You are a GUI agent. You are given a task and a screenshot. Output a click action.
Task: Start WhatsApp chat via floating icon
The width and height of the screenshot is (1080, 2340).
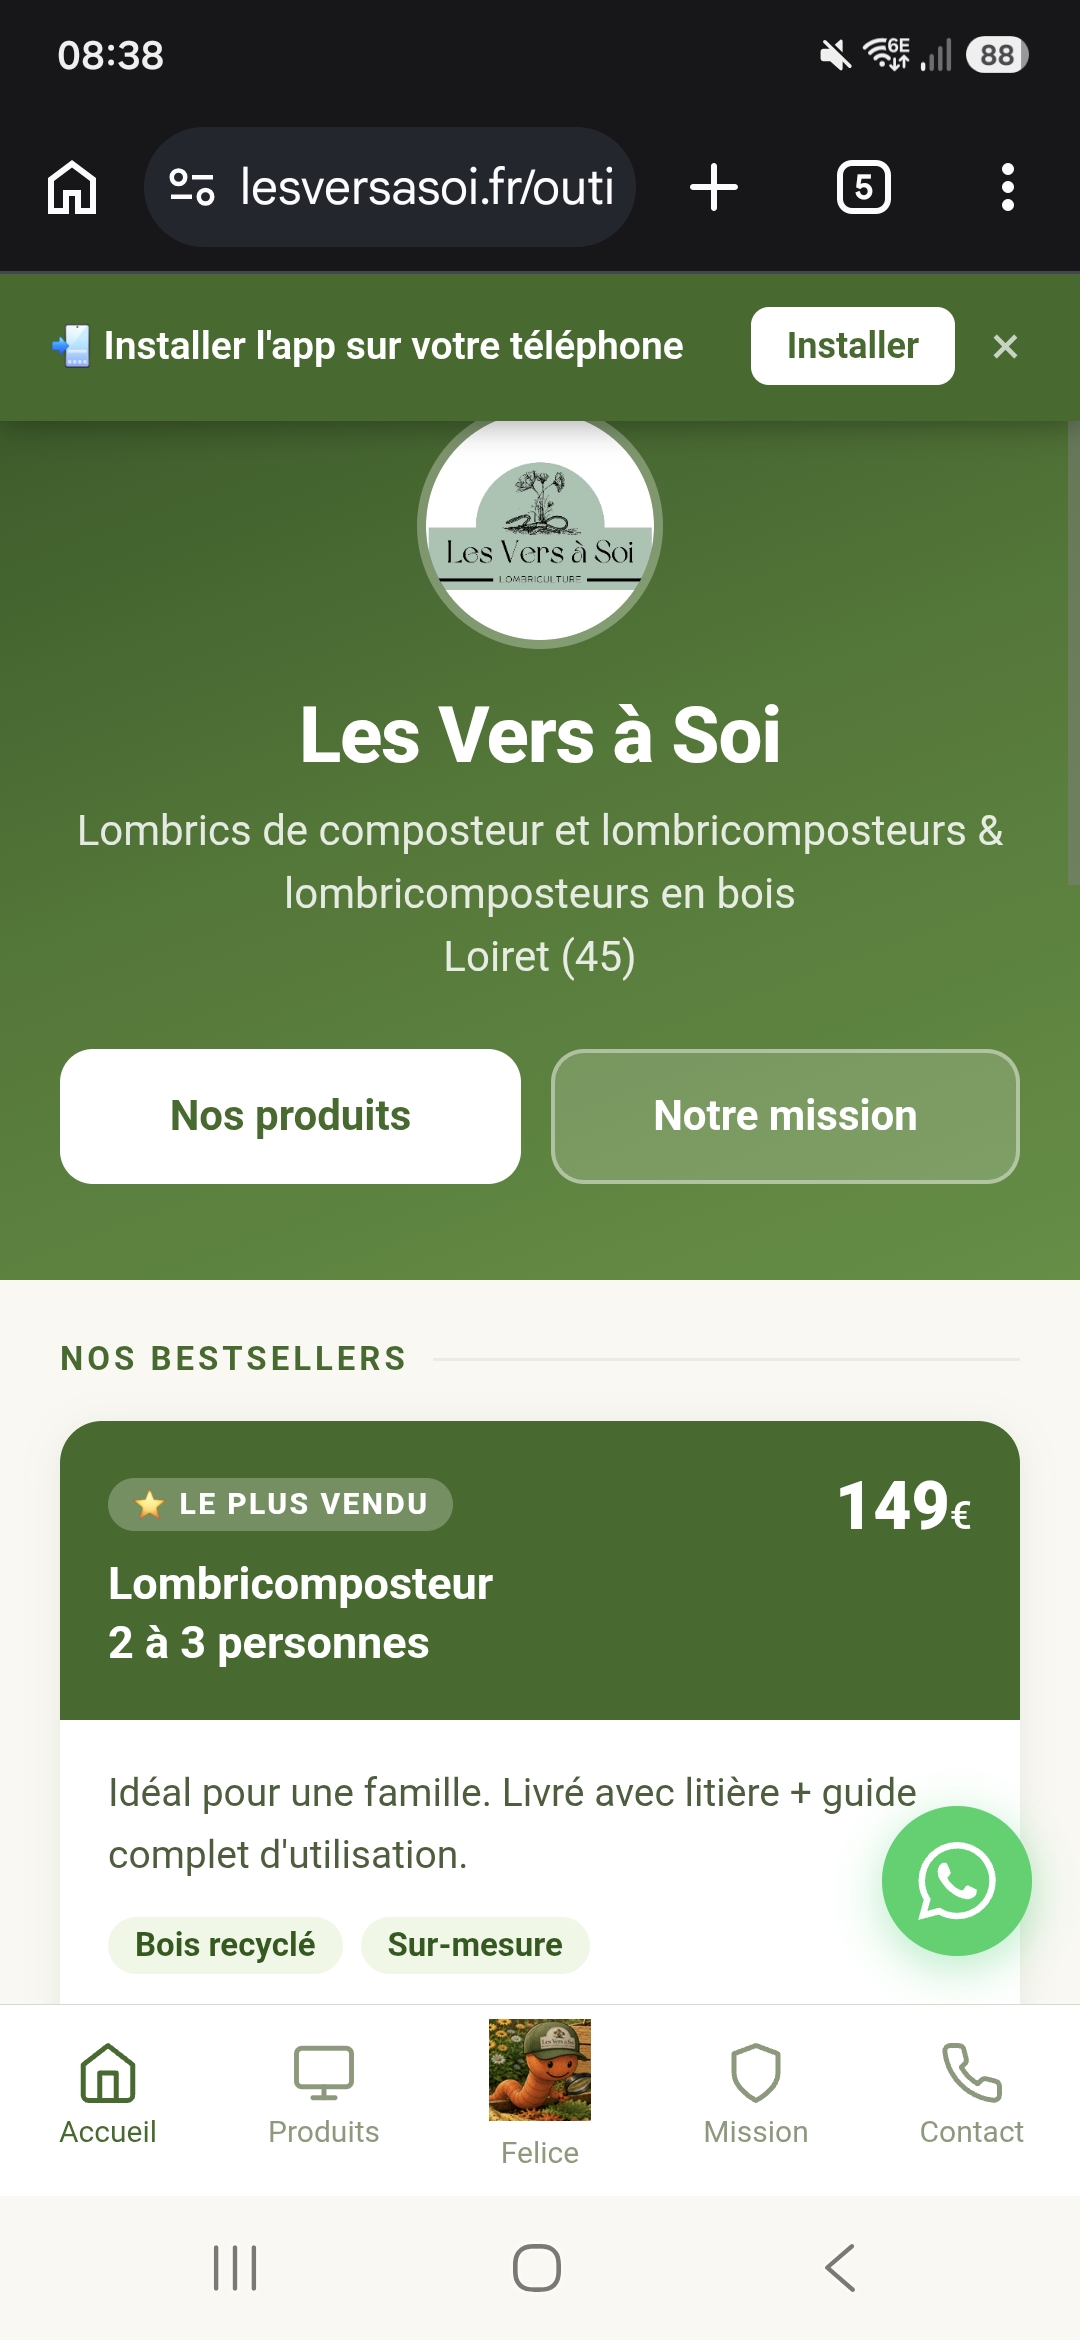pos(956,1880)
